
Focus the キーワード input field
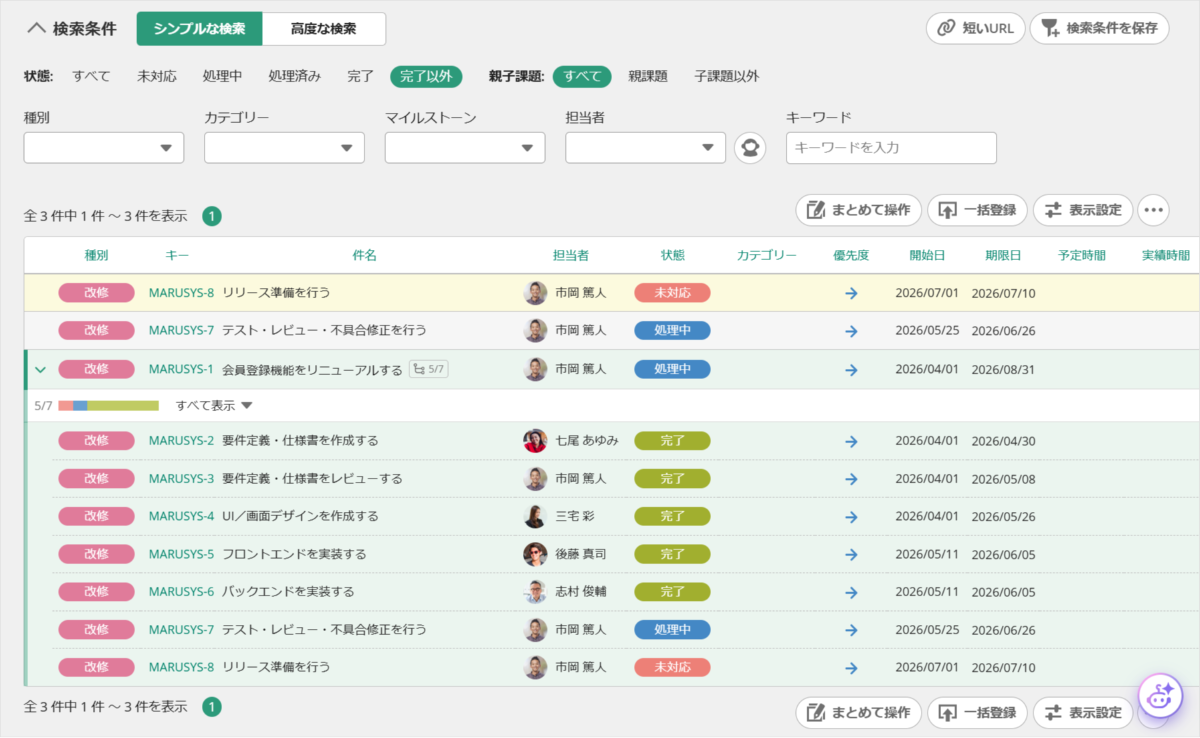(892, 148)
